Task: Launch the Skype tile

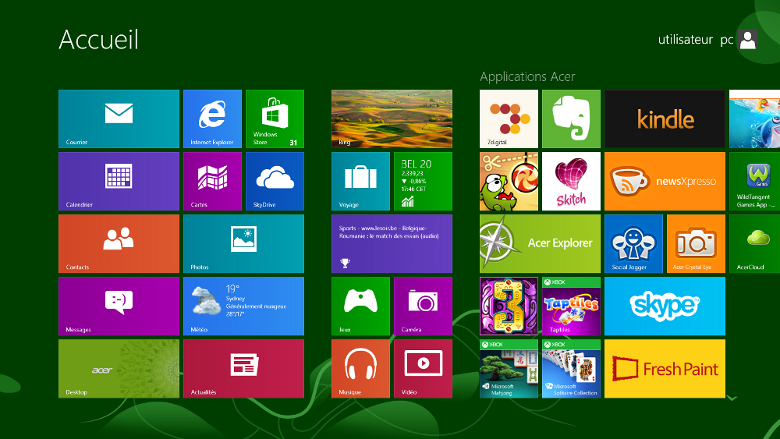Action: coord(665,306)
